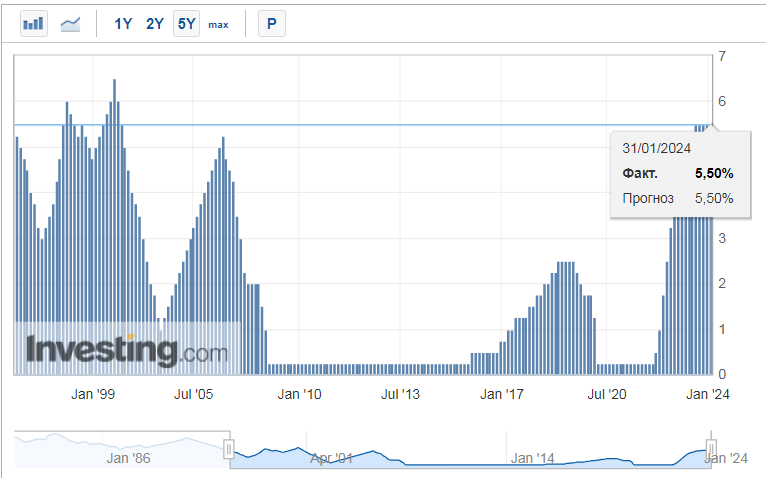Viewport: 766px width, 487px height.
Task: Choose the 5Y time range
Action: pyautogui.click(x=186, y=23)
